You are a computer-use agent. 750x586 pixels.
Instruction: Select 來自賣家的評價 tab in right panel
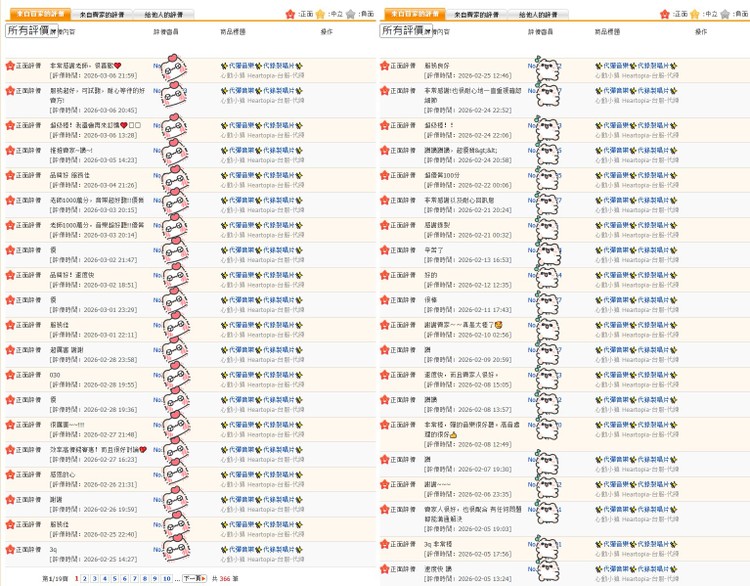pyautogui.click(x=479, y=15)
